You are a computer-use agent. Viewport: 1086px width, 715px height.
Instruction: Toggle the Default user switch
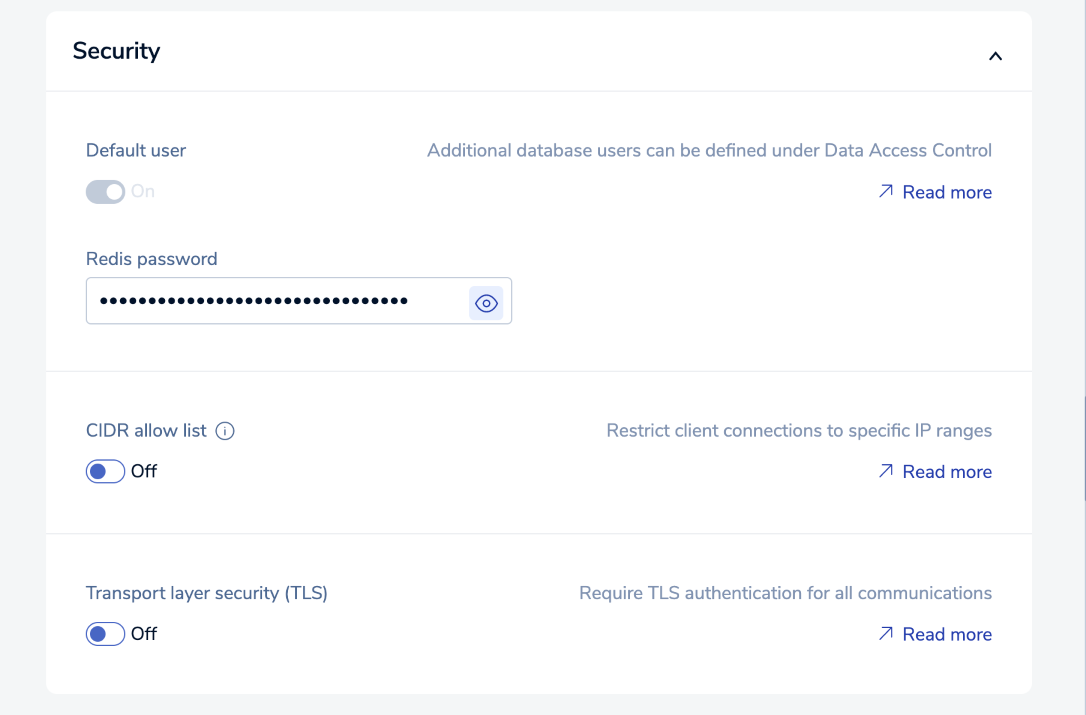[105, 191]
